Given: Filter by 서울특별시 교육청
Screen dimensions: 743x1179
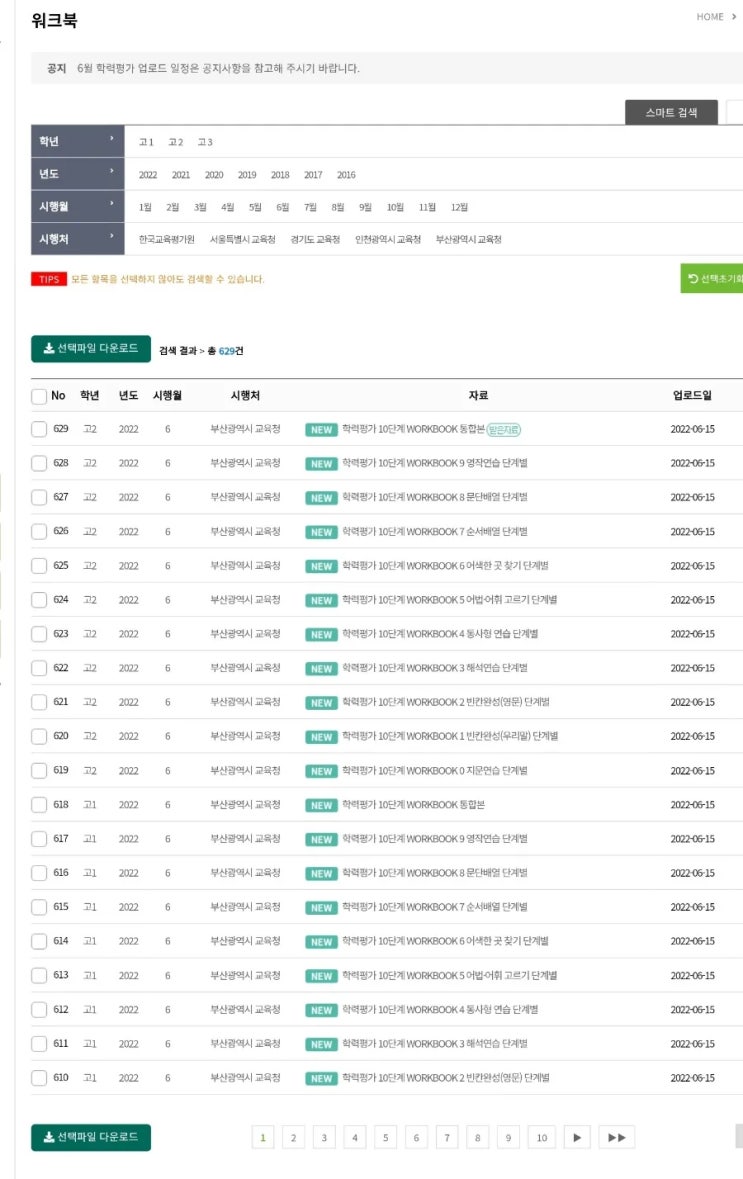Looking at the screenshot, I should (242, 240).
